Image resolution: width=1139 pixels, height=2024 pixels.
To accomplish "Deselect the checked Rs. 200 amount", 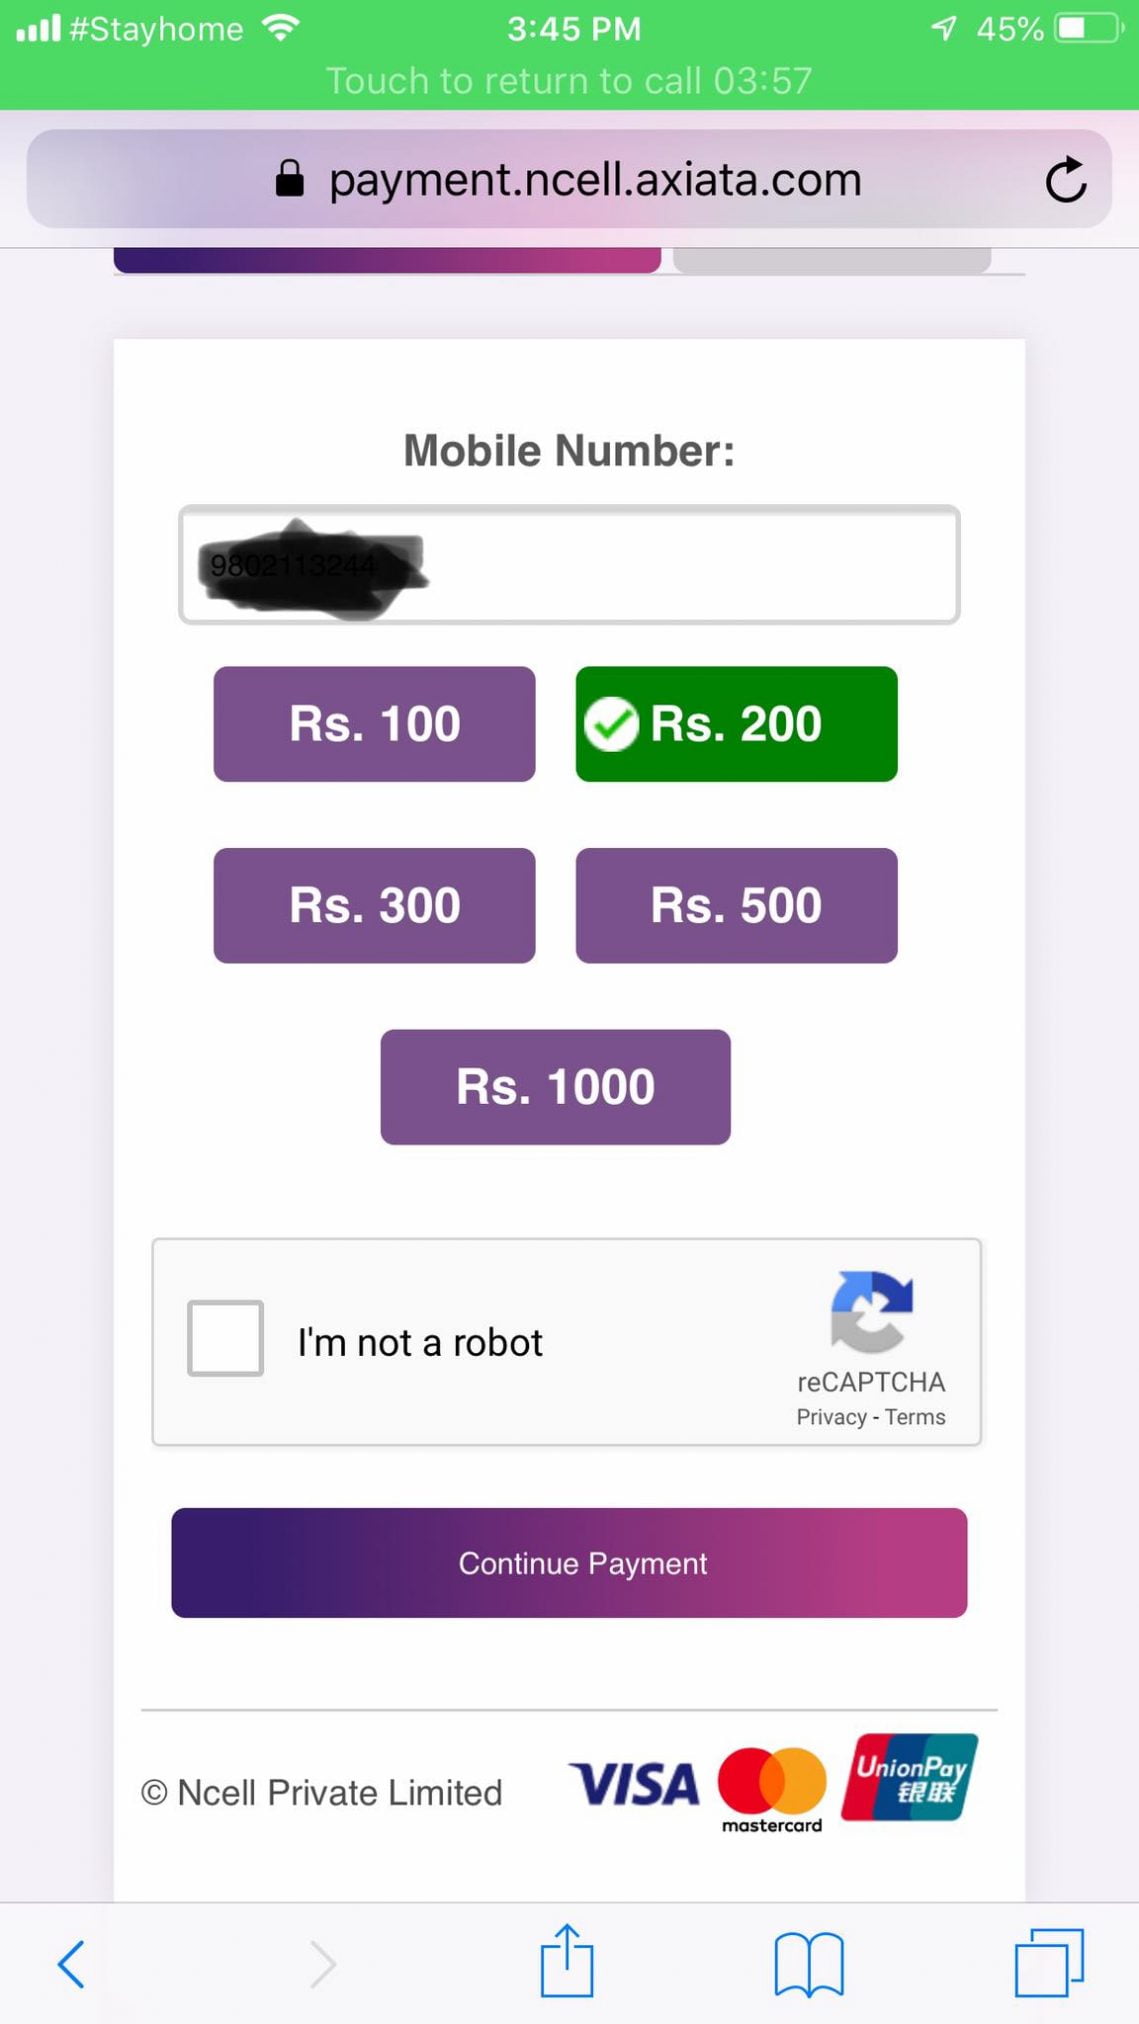I will (736, 724).
